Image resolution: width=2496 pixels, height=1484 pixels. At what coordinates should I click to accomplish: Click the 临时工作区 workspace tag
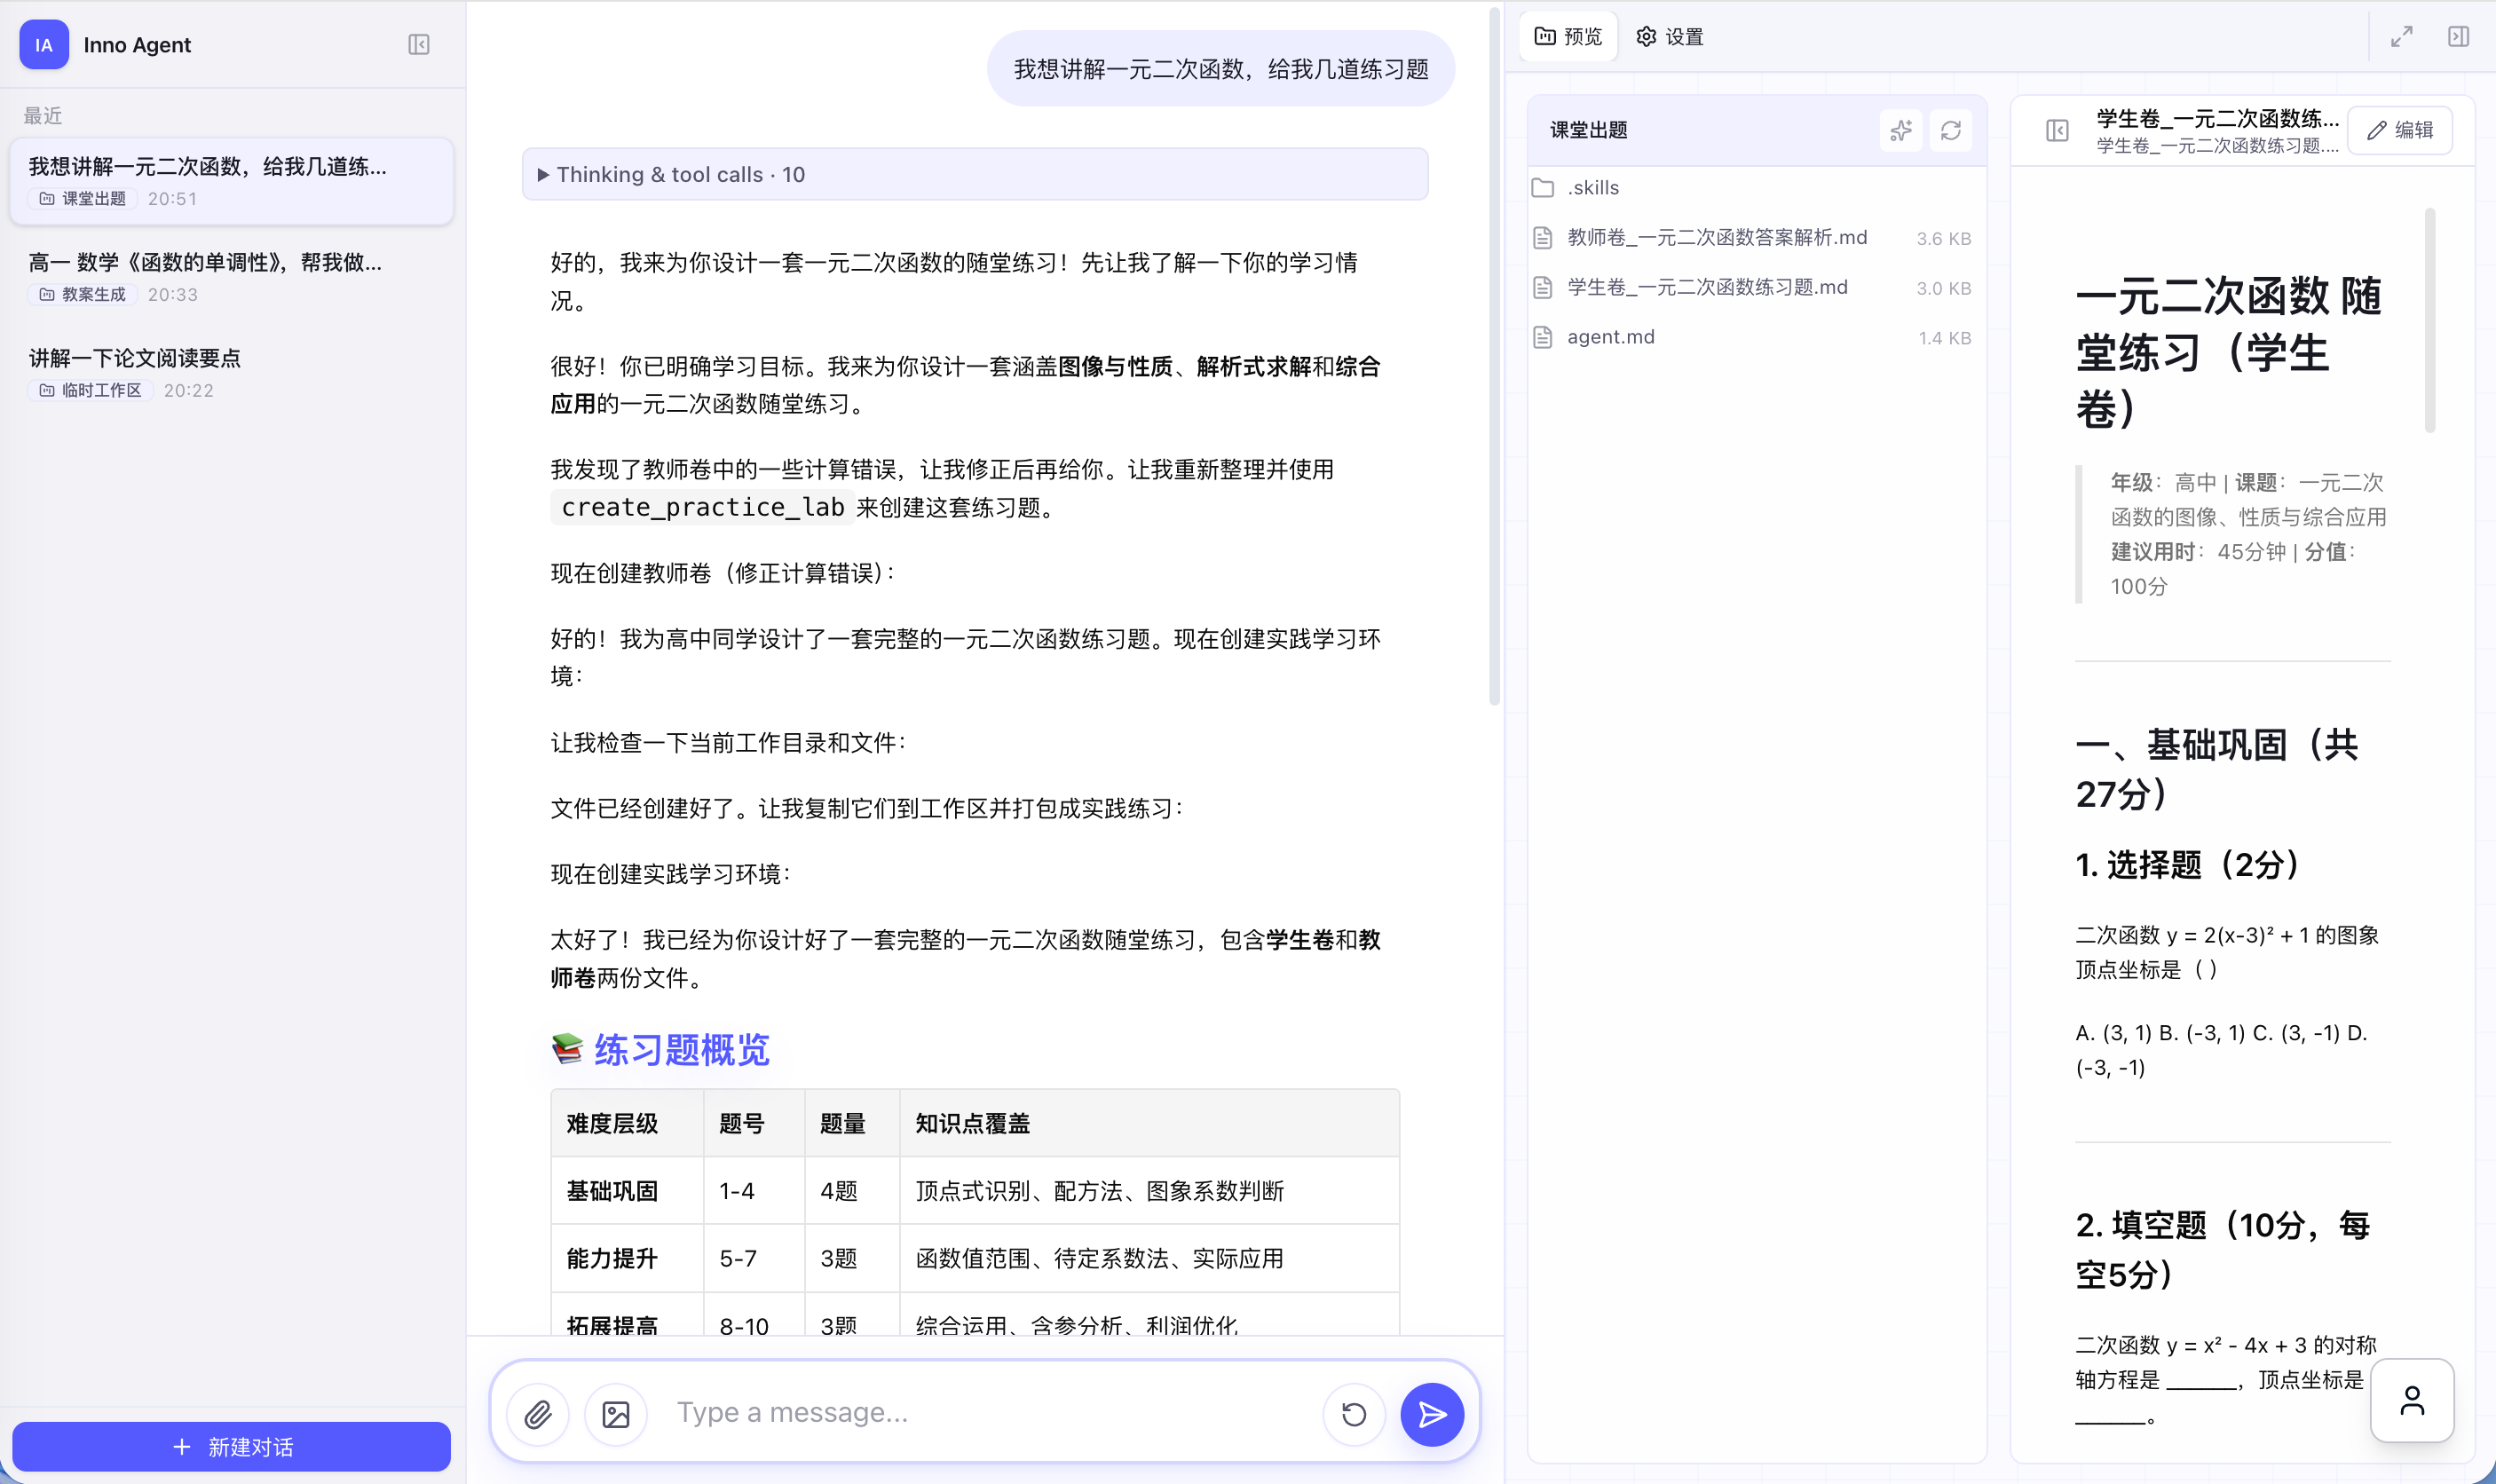[91, 390]
